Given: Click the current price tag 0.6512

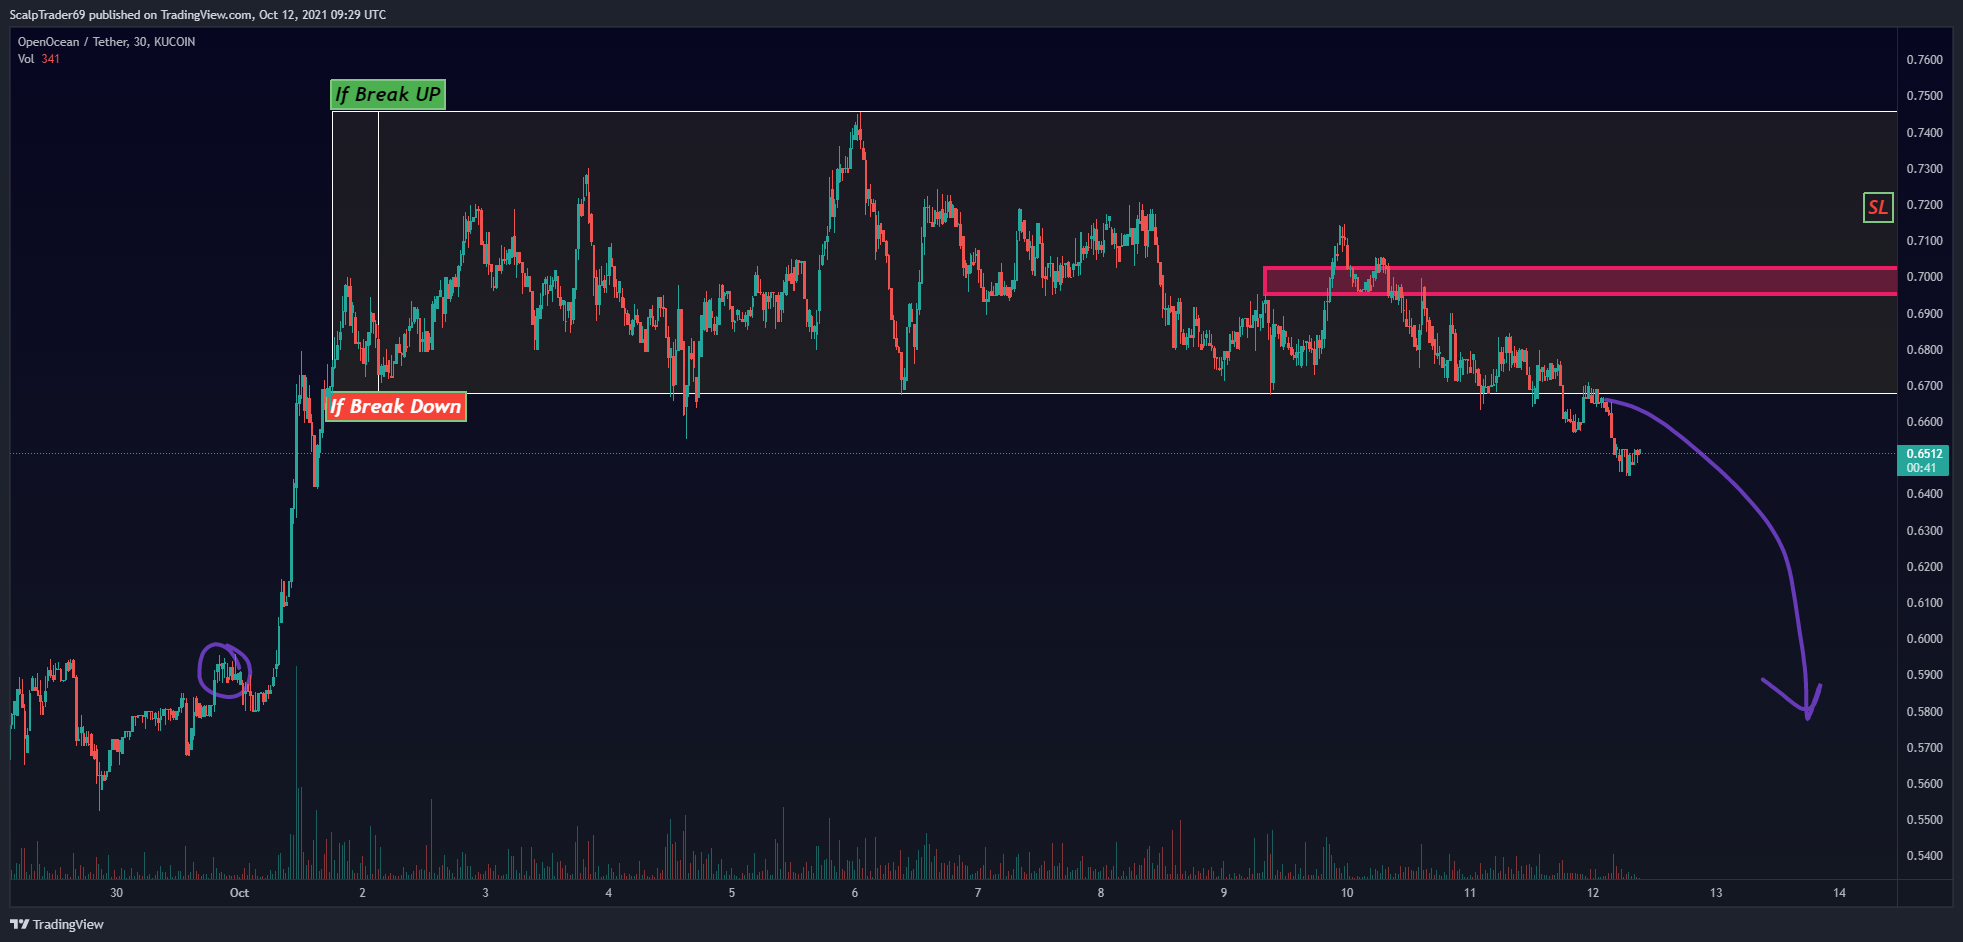Looking at the screenshot, I should pos(1923,460).
